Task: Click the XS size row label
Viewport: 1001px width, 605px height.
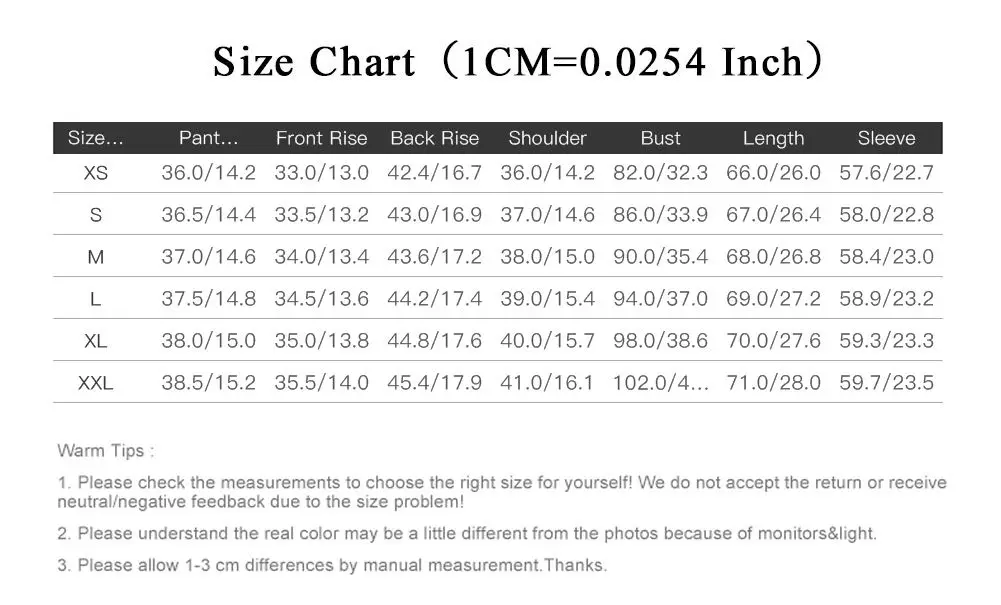Action: [x=96, y=173]
